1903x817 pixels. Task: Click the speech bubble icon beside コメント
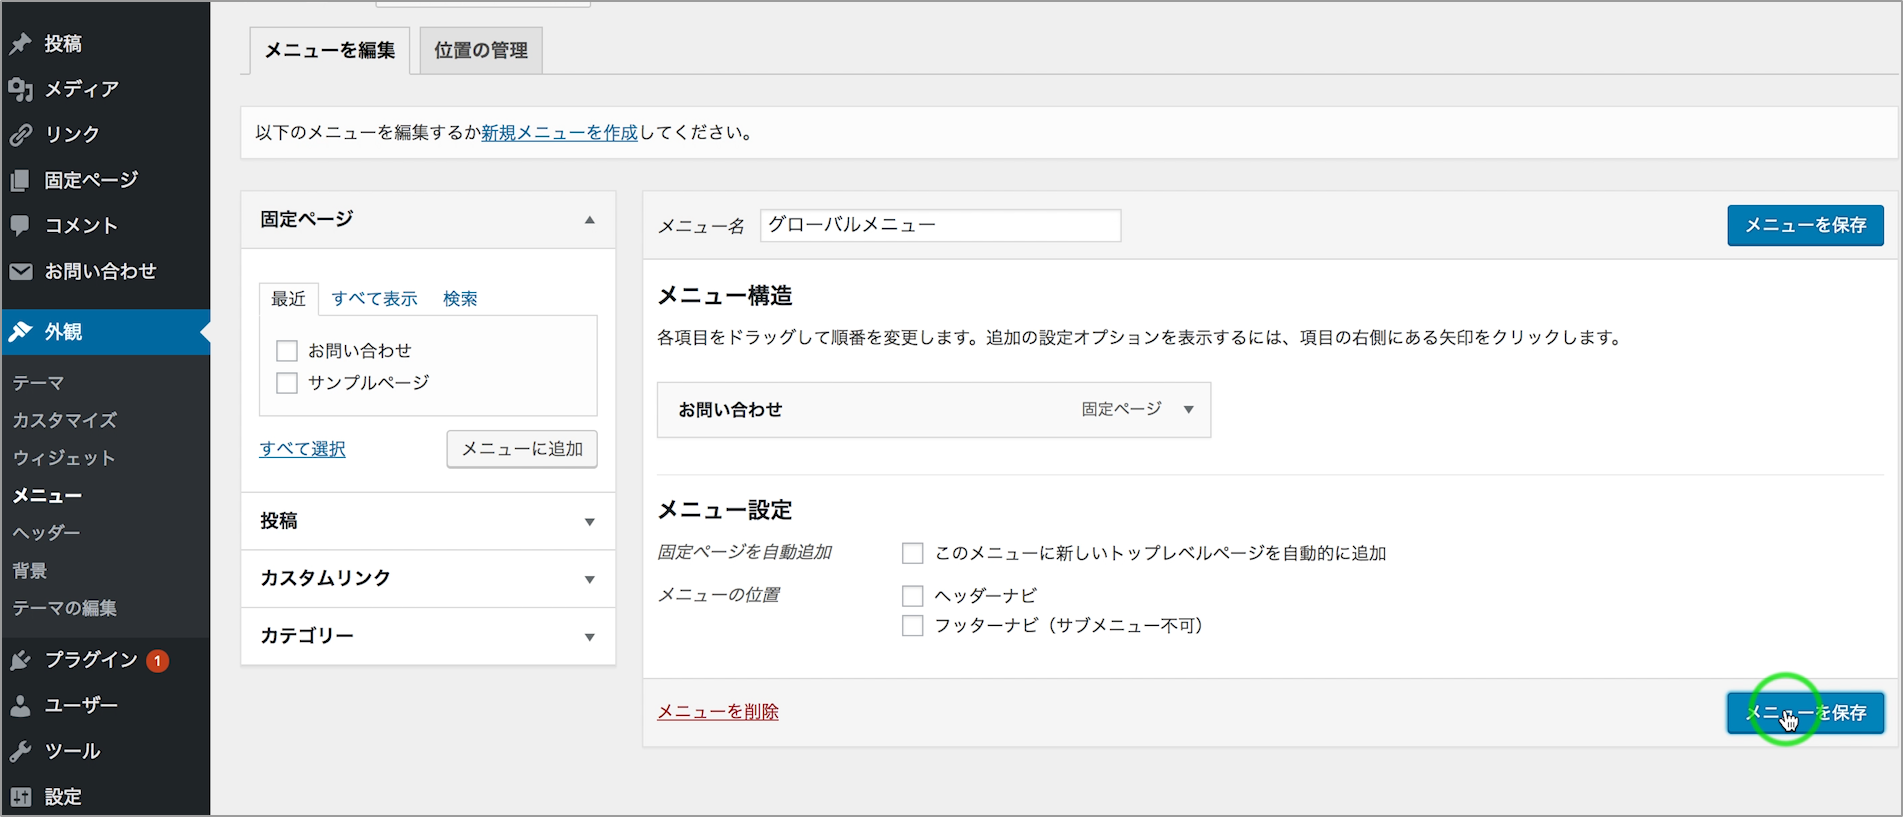(x=21, y=226)
